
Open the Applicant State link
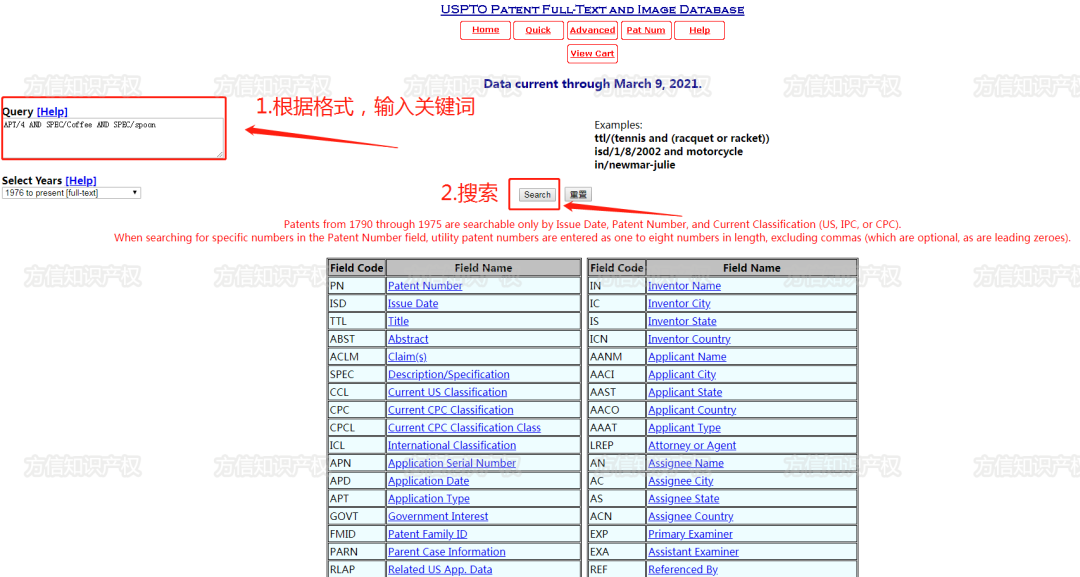click(x=685, y=392)
